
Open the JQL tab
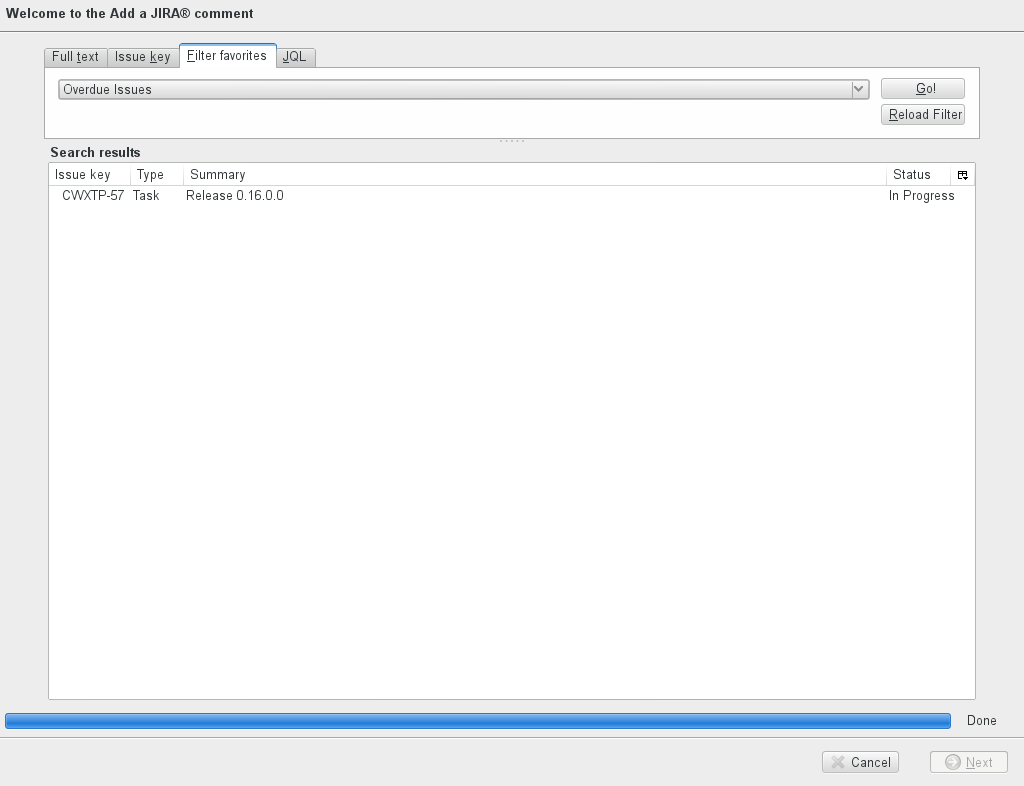(295, 57)
